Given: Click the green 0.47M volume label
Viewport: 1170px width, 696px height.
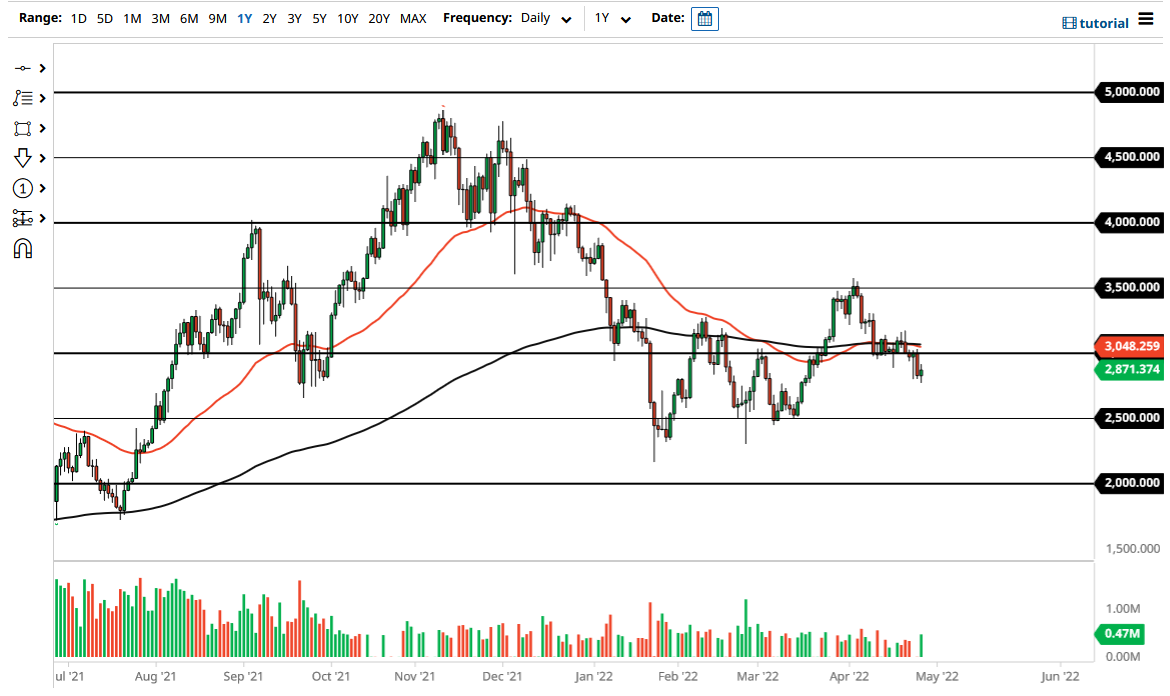Looking at the screenshot, I should [1122, 634].
